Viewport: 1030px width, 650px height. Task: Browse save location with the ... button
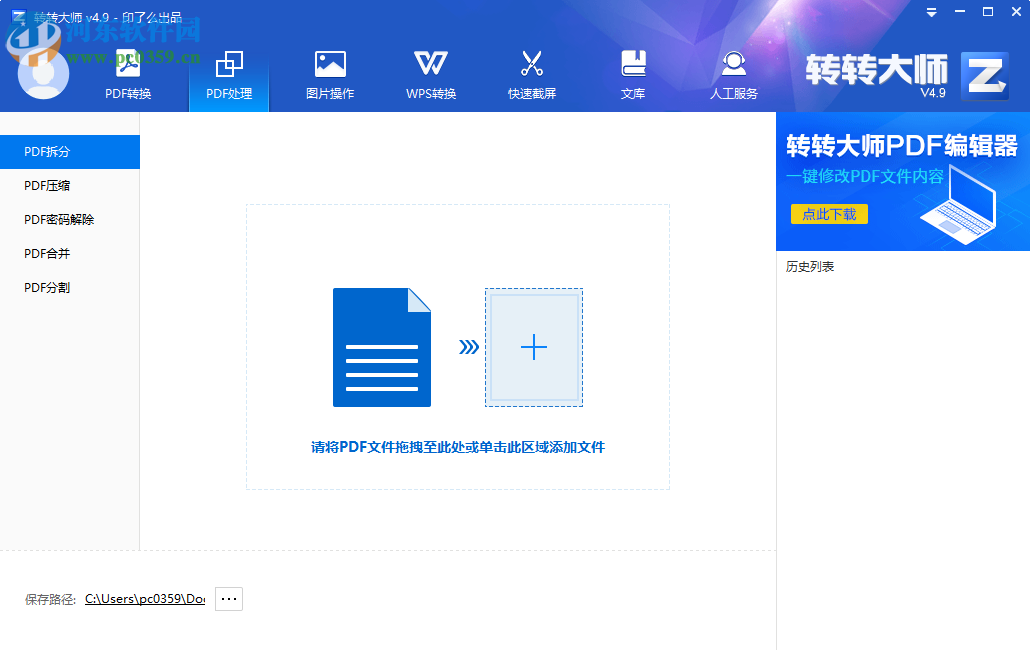(x=228, y=598)
